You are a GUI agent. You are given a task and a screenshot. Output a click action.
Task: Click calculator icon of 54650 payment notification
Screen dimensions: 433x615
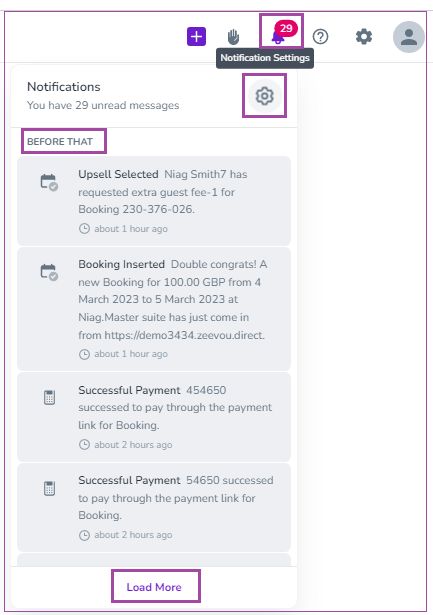pyautogui.click(x=49, y=488)
